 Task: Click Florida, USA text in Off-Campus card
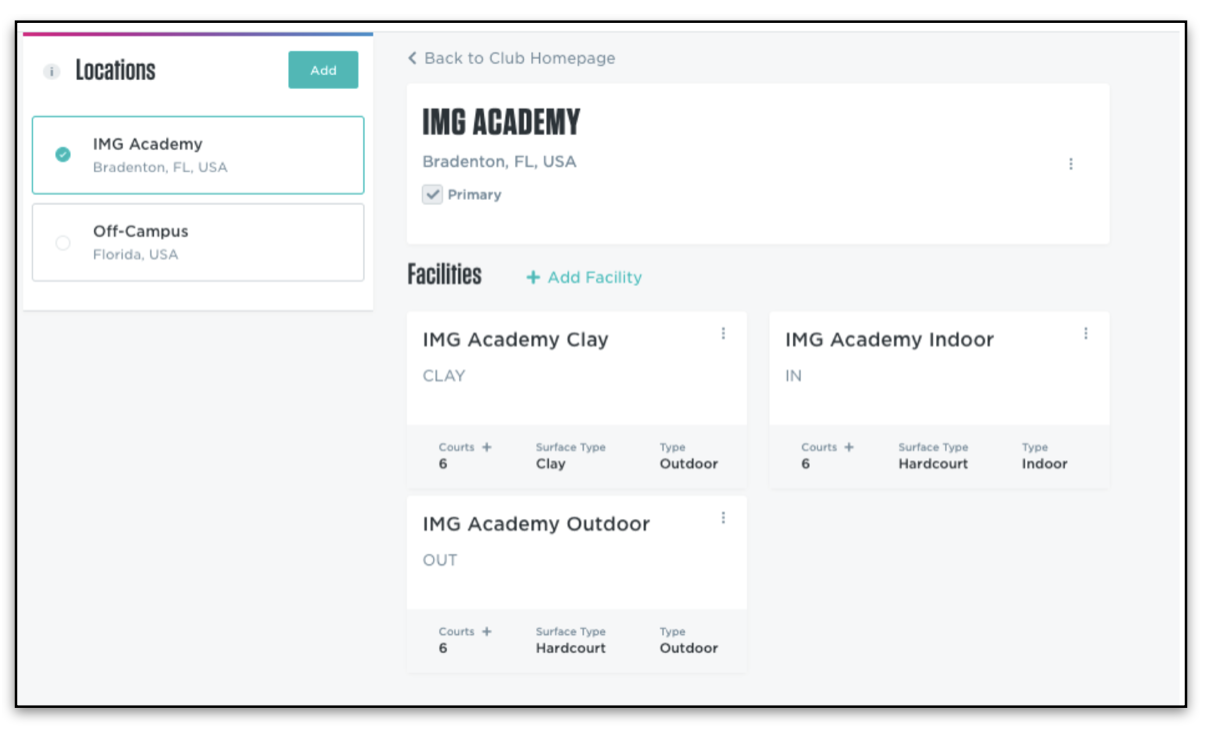click(136, 255)
